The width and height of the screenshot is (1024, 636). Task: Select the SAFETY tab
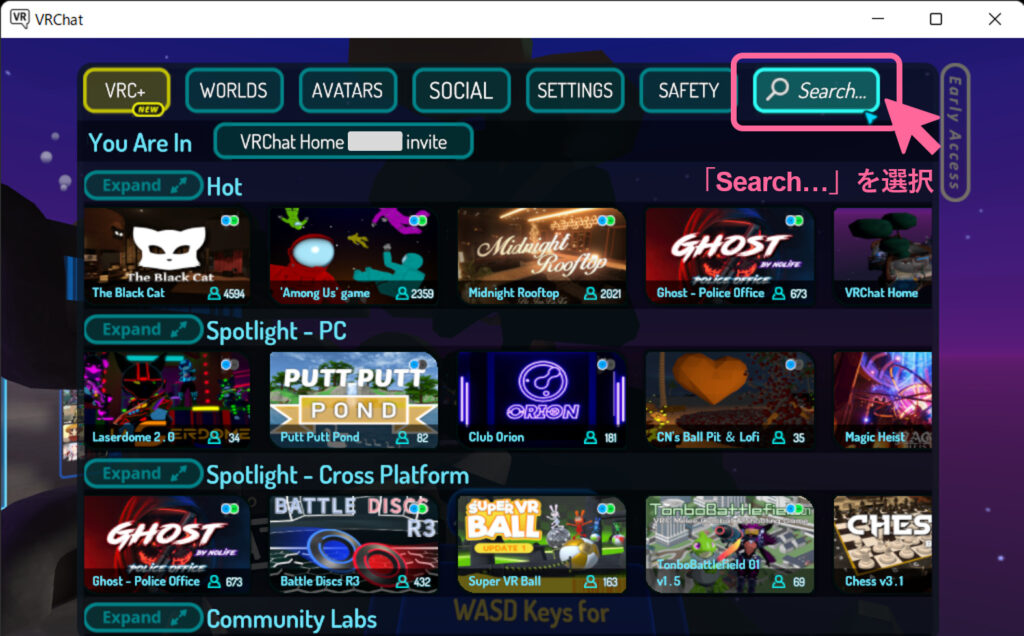pos(688,90)
